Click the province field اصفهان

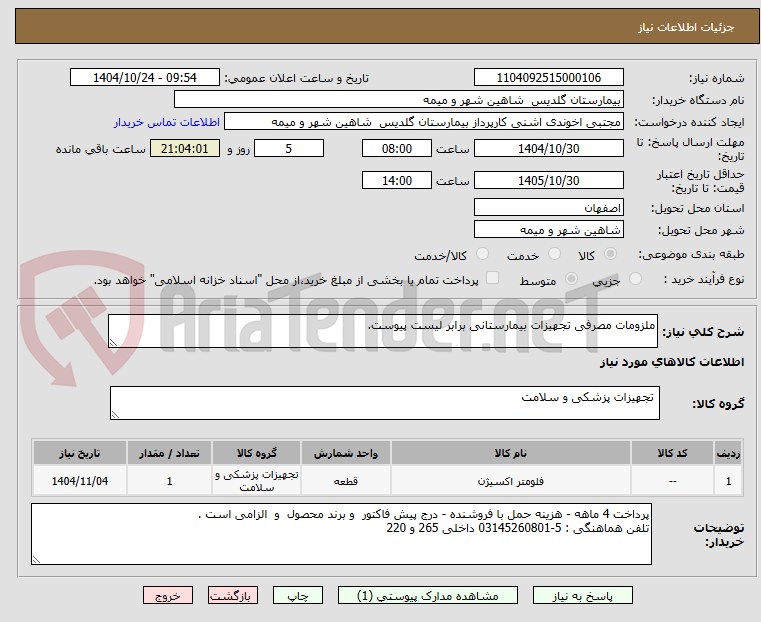tap(548, 208)
